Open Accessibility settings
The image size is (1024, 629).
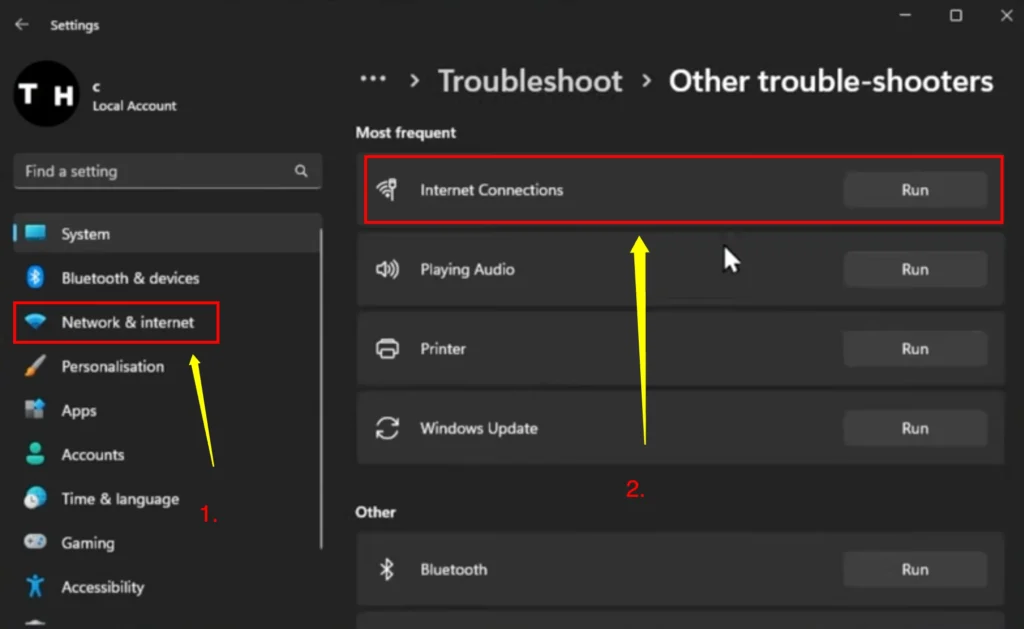(167, 587)
